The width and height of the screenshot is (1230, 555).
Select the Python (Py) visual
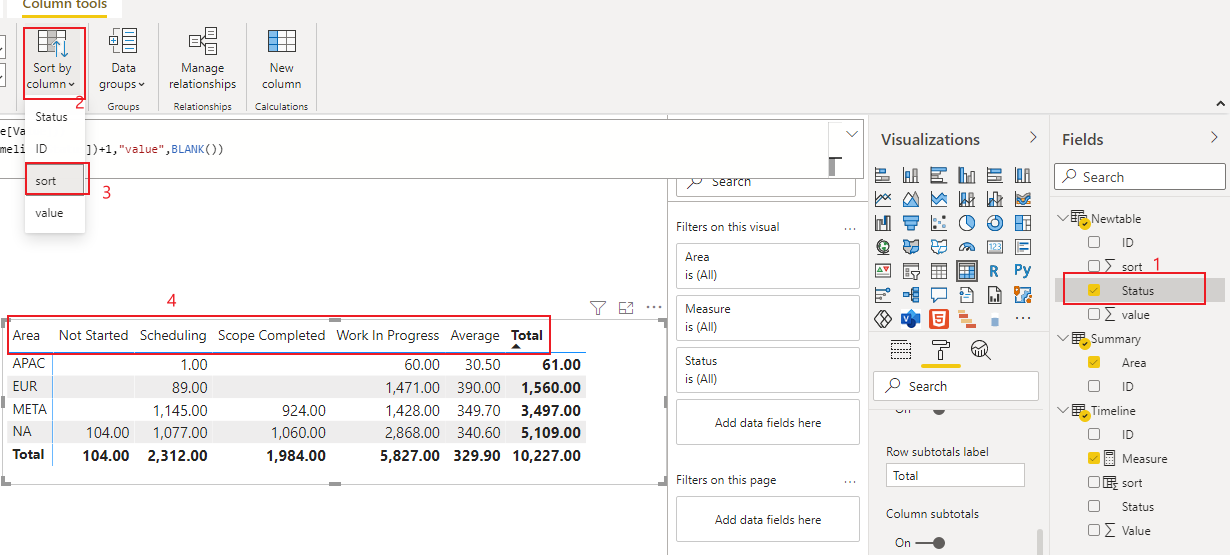[x=1022, y=271]
